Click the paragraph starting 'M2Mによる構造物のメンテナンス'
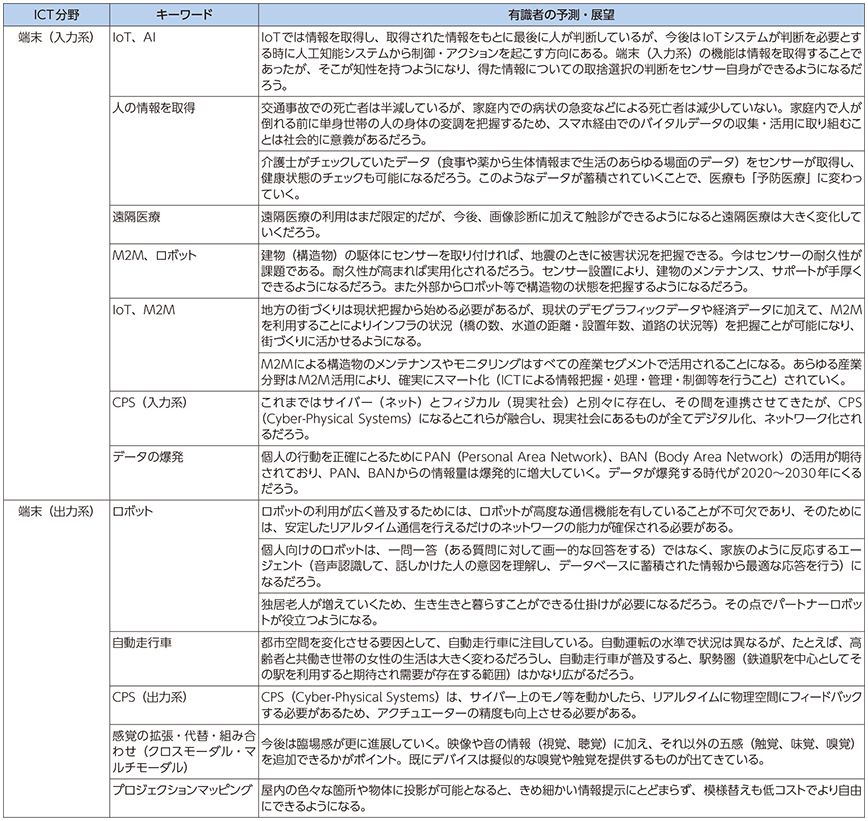Screen dimensions: 868x821 (x=561, y=371)
